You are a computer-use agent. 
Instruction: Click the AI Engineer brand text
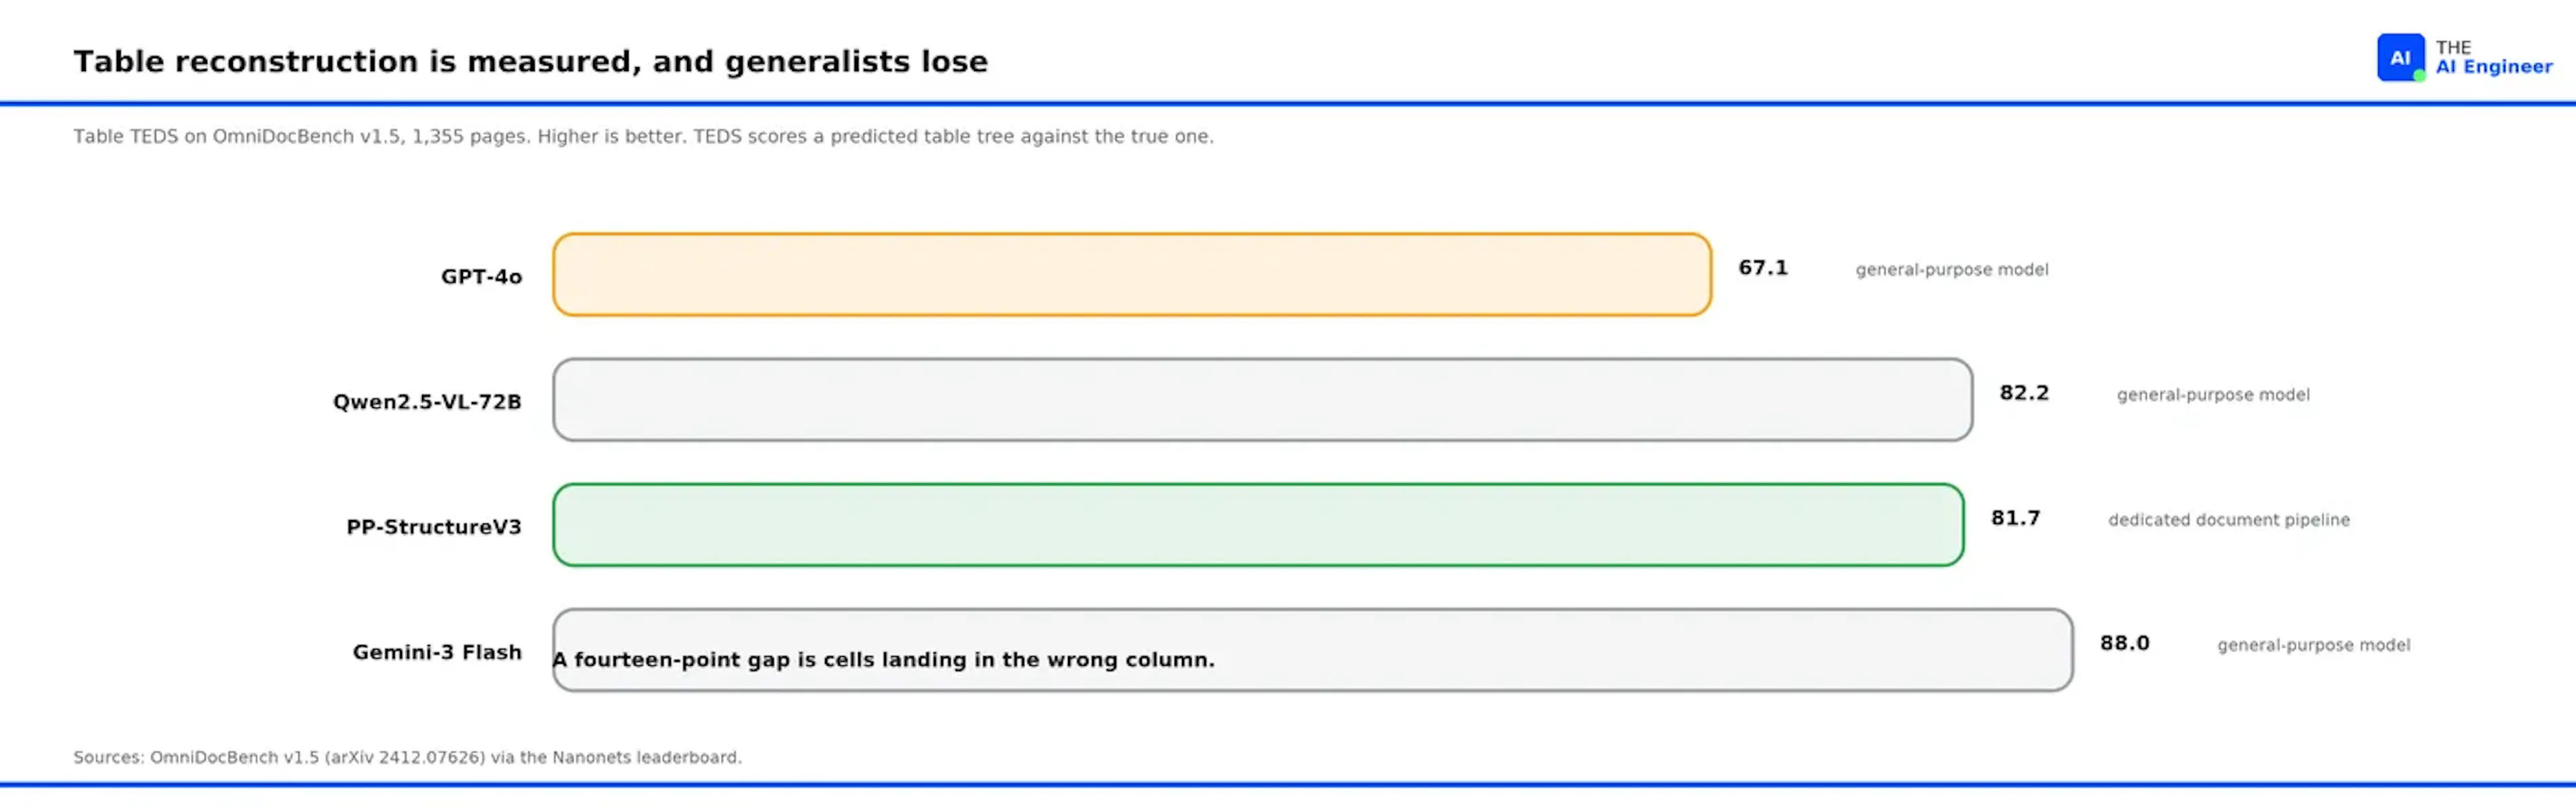[2493, 57]
